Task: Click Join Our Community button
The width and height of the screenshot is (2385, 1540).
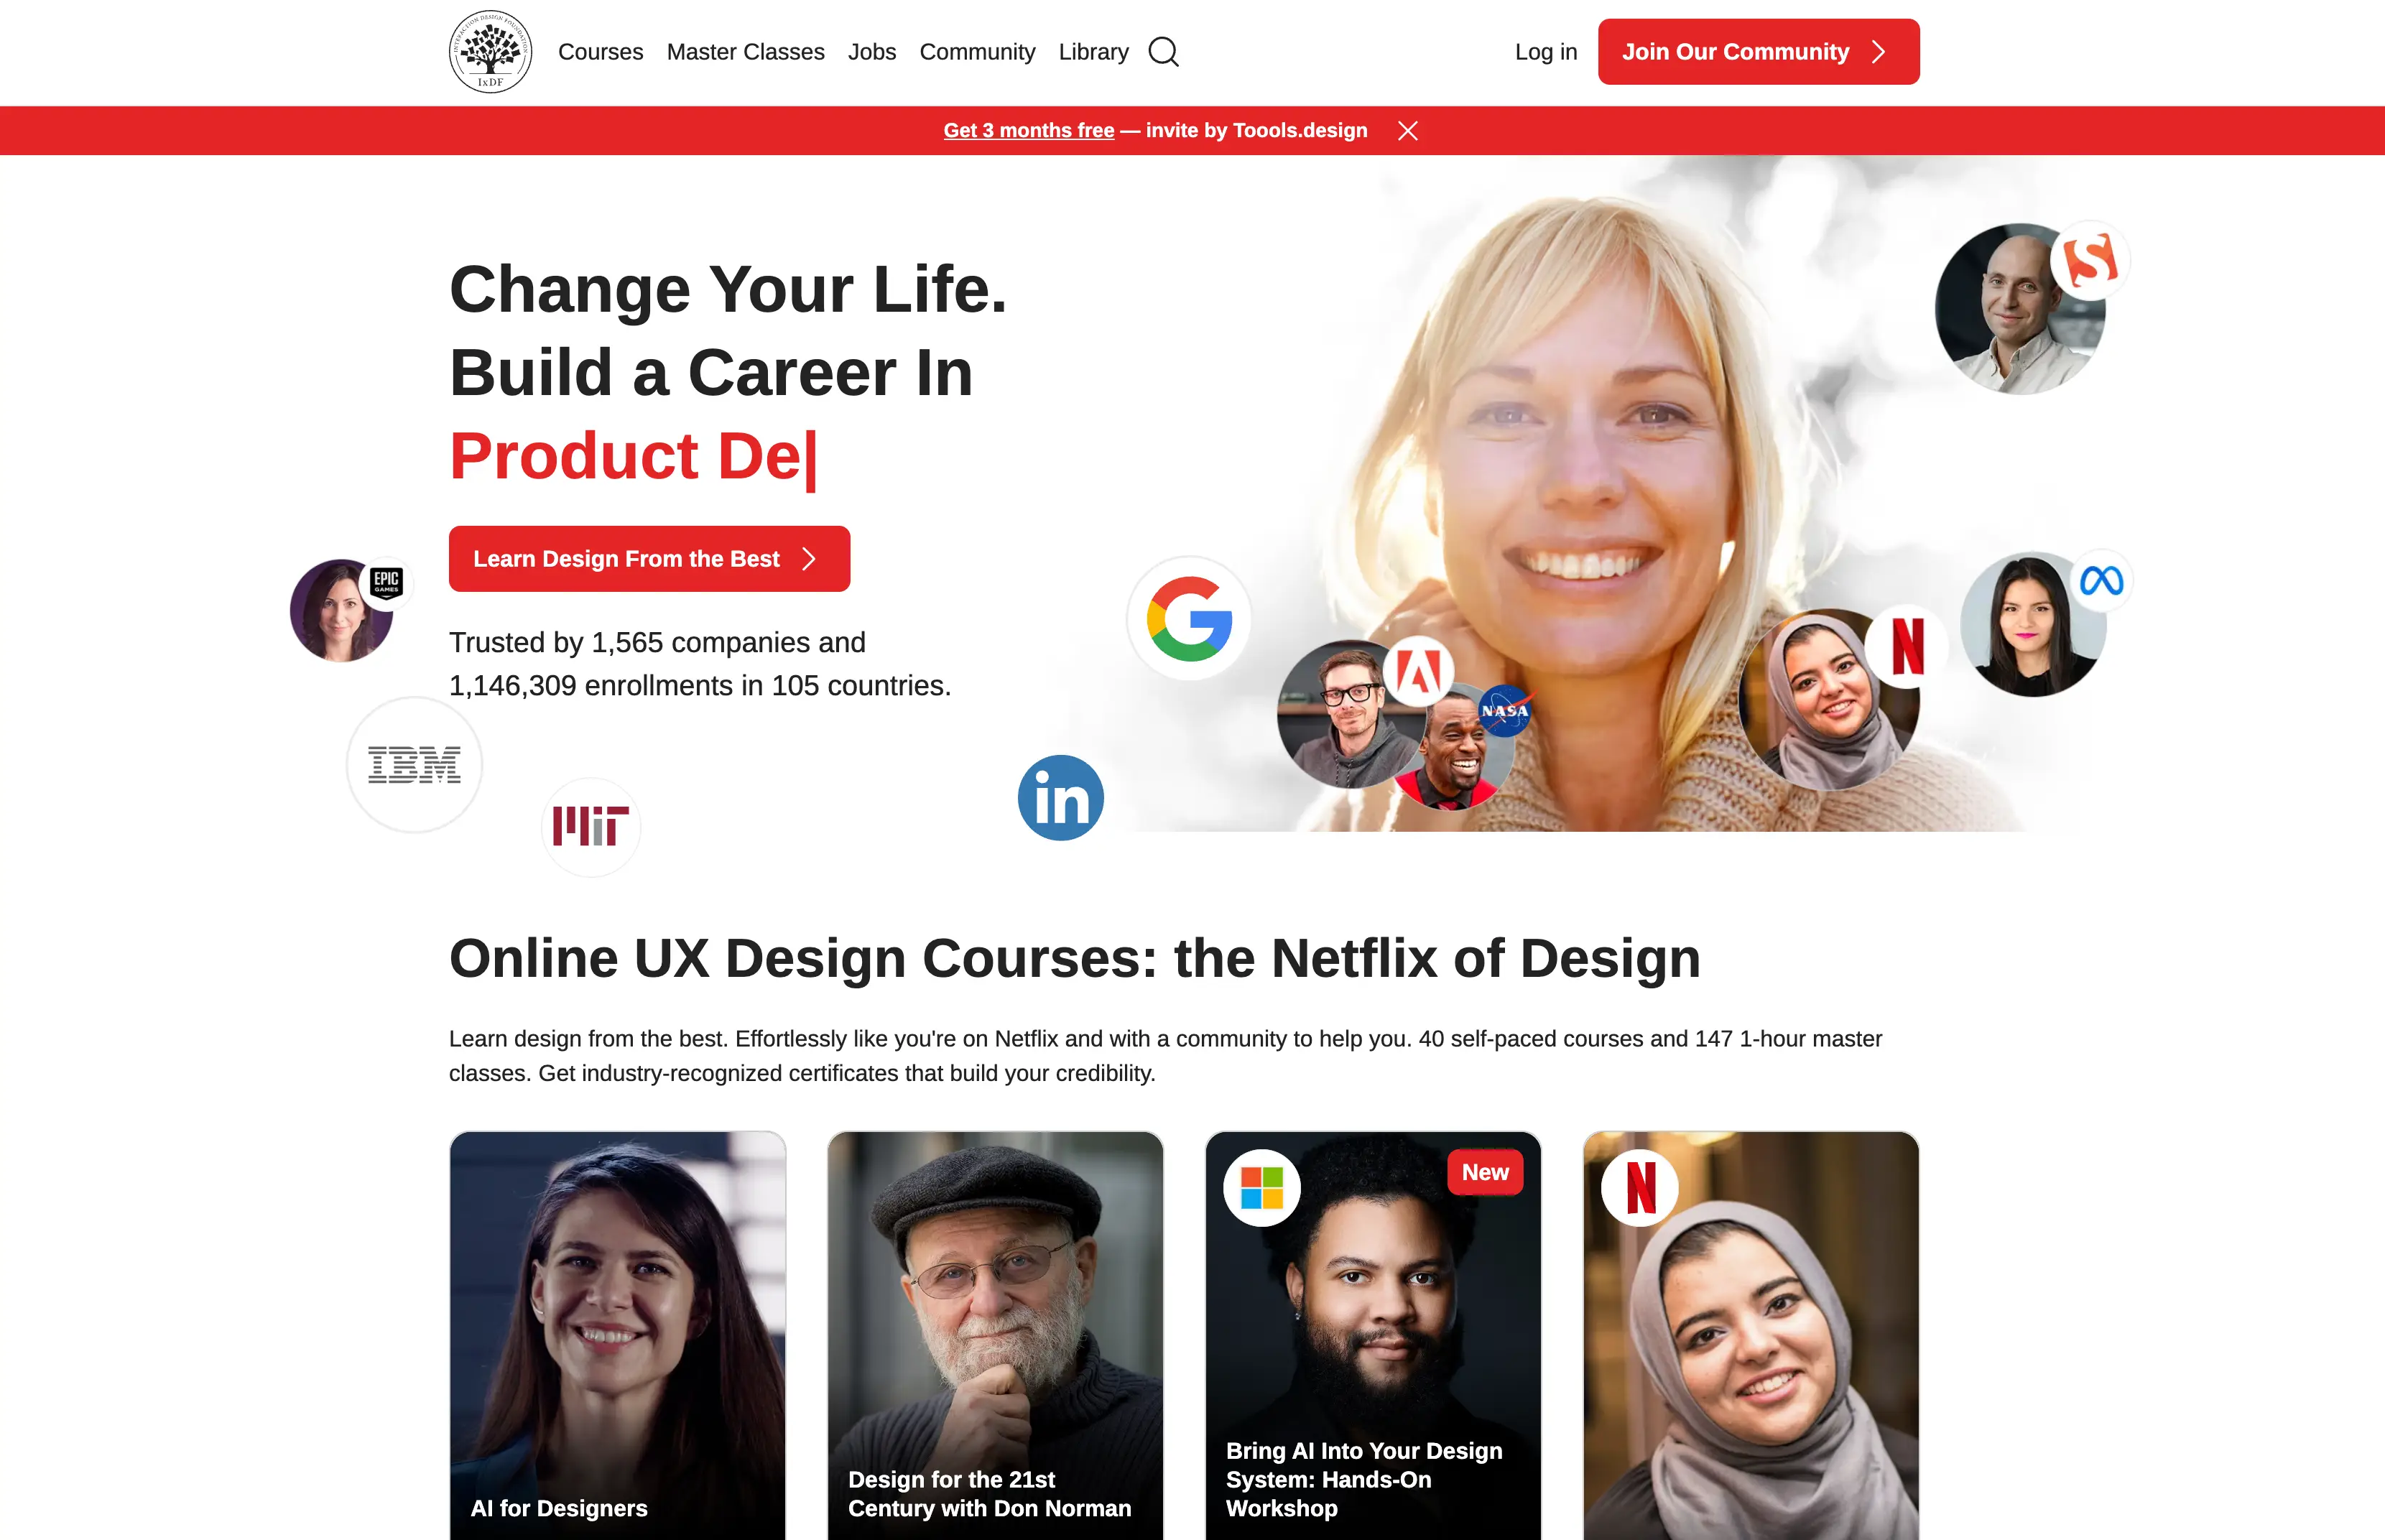Action: (x=1758, y=52)
